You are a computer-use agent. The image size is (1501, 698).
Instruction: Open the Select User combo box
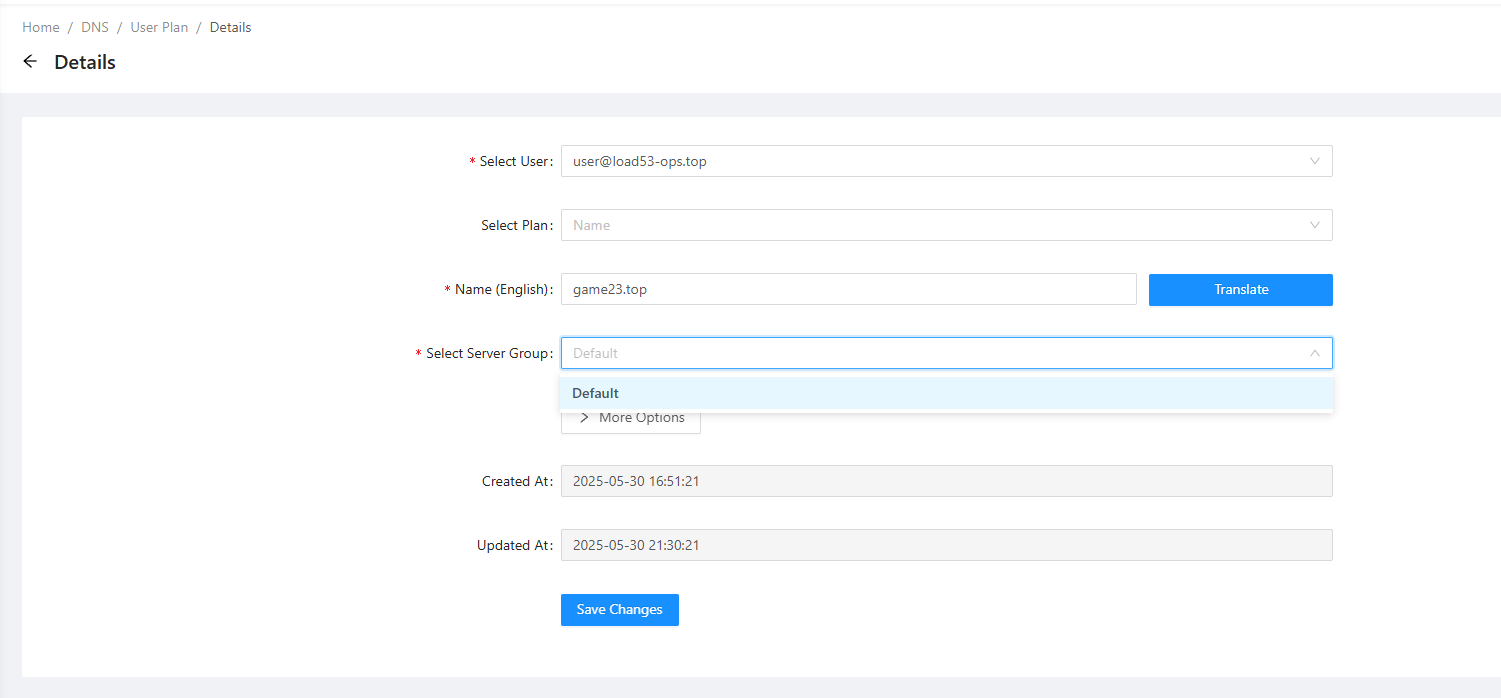930,161
